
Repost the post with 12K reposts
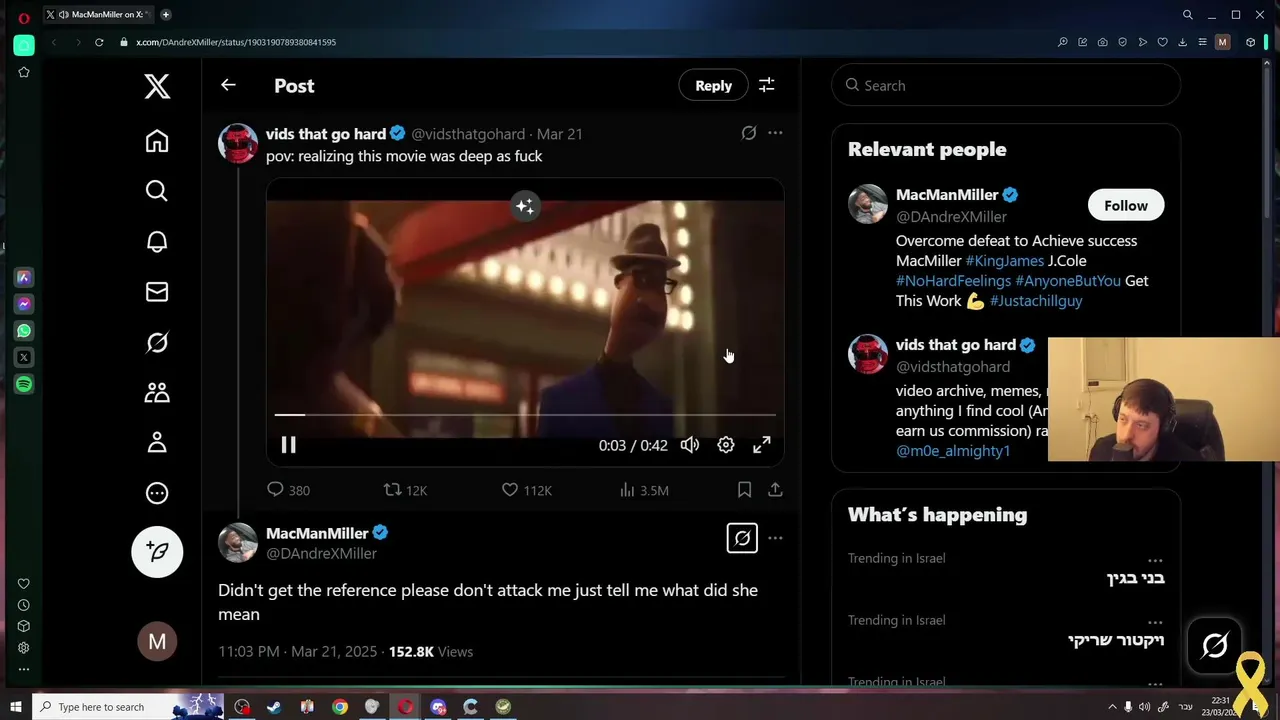[405, 490]
